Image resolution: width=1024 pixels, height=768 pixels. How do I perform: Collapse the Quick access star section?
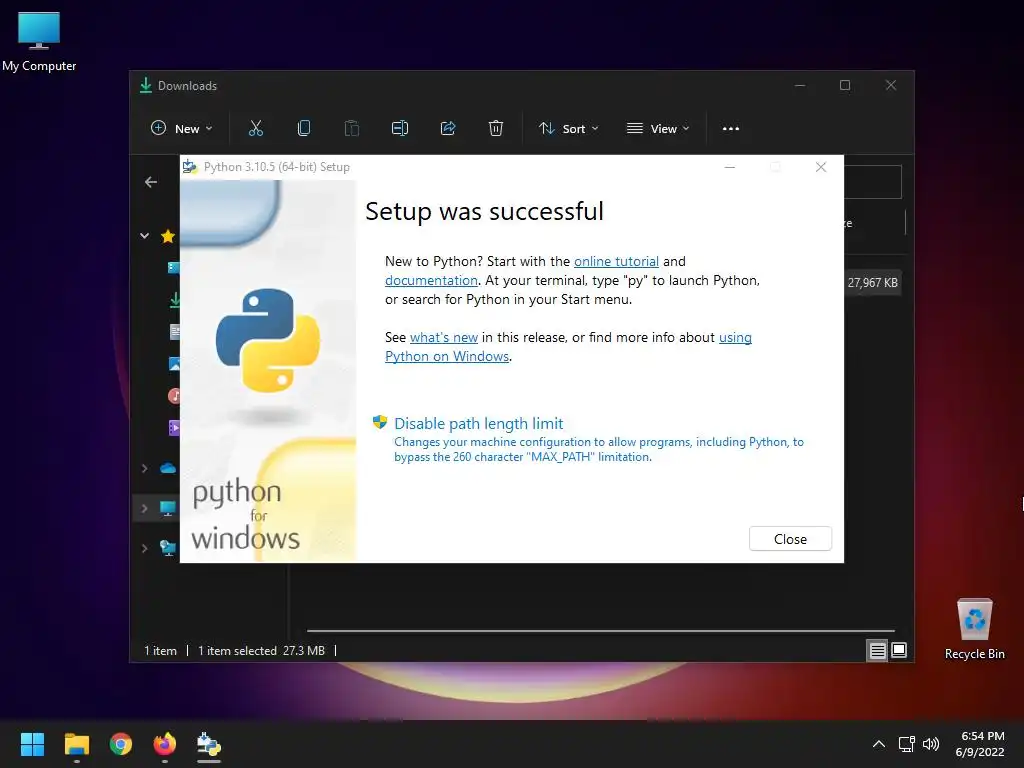[x=144, y=236]
